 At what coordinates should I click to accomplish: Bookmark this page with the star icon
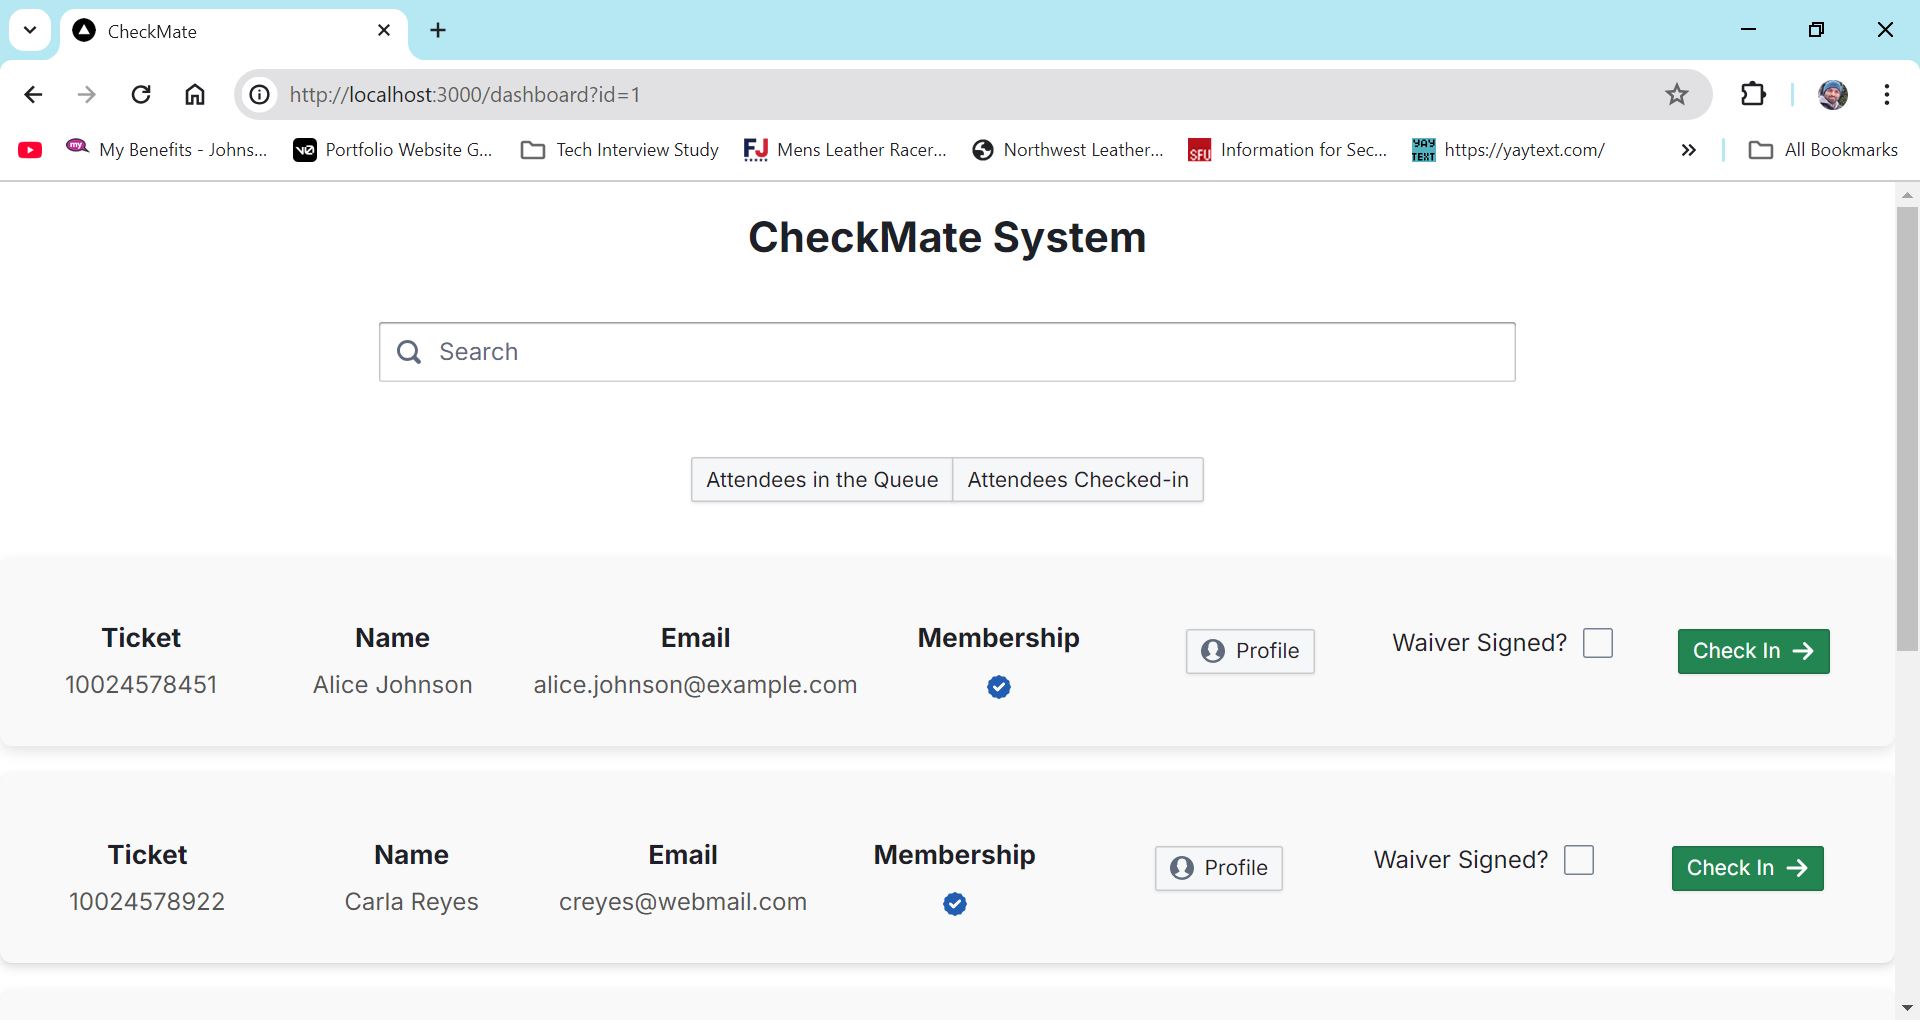click(x=1677, y=94)
